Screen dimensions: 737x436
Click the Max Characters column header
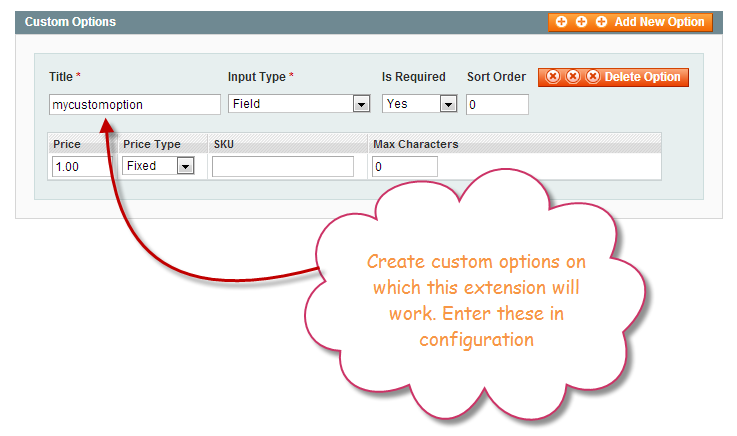pos(416,144)
